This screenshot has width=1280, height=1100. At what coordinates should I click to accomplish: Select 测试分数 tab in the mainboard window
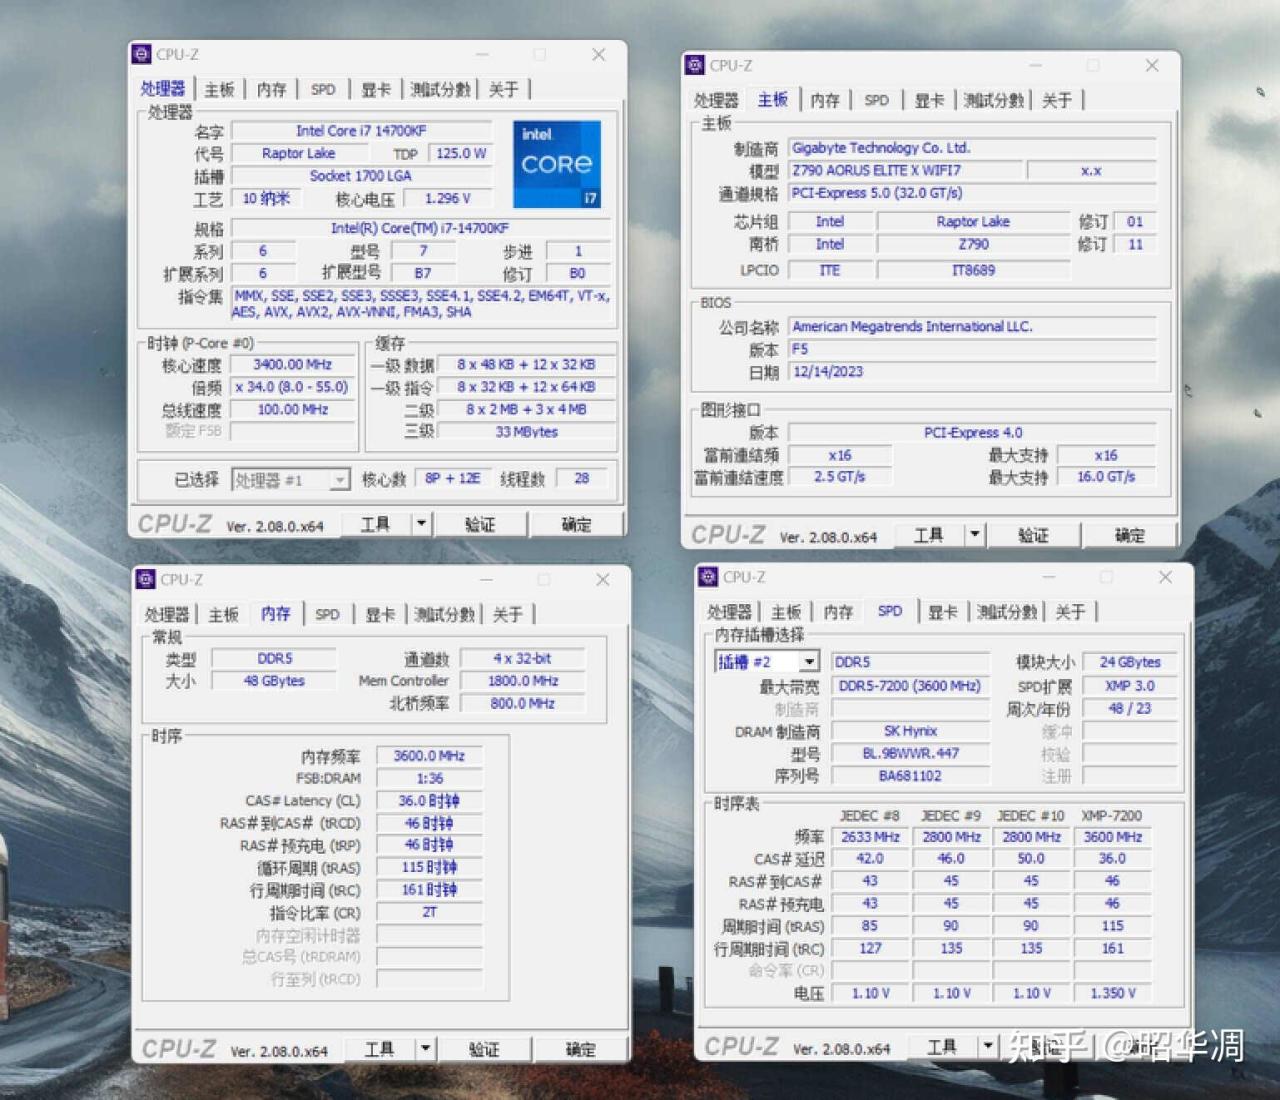click(994, 100)
